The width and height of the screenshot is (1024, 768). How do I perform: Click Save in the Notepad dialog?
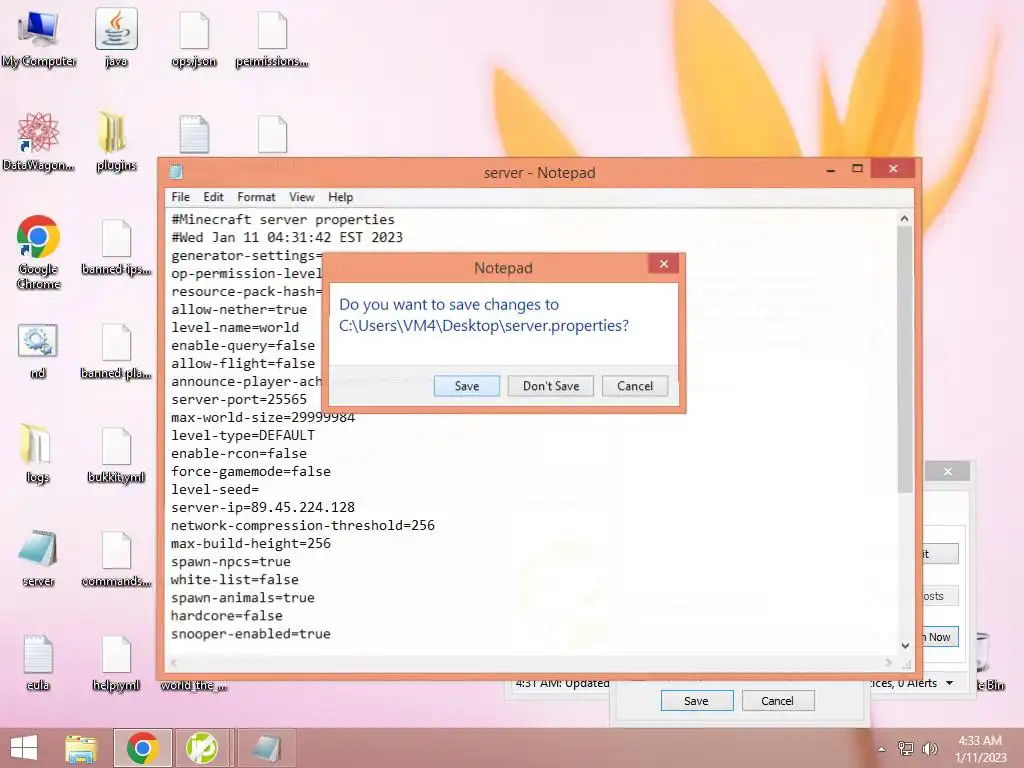[x=467, y=386]
